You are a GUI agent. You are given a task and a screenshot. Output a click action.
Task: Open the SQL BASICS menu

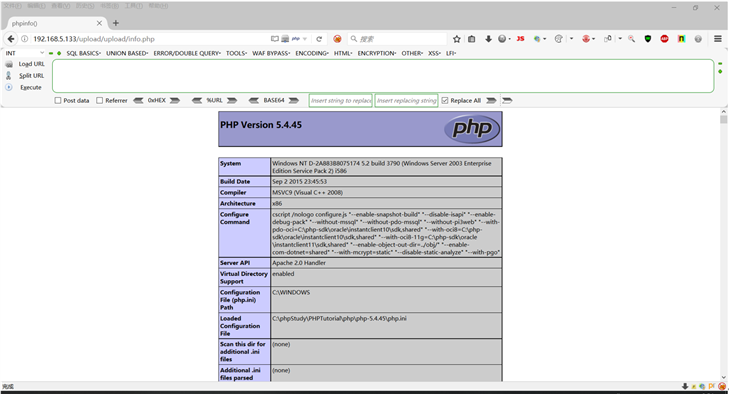[83, 53]
